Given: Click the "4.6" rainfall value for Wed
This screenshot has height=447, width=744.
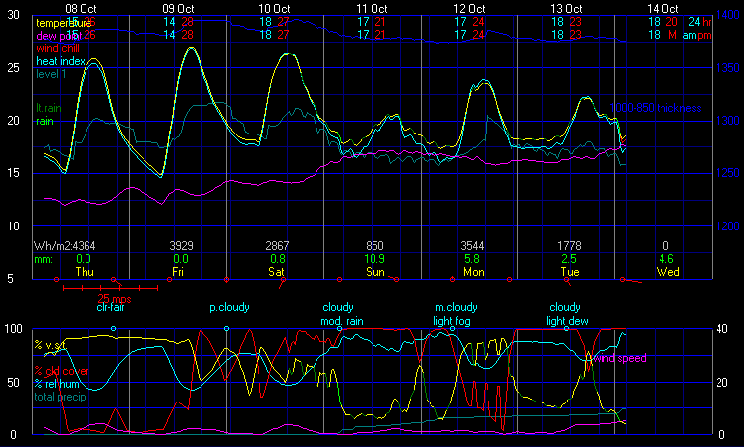Looking at the screenshot, I should pyautogui.click(x=666, y=259).
